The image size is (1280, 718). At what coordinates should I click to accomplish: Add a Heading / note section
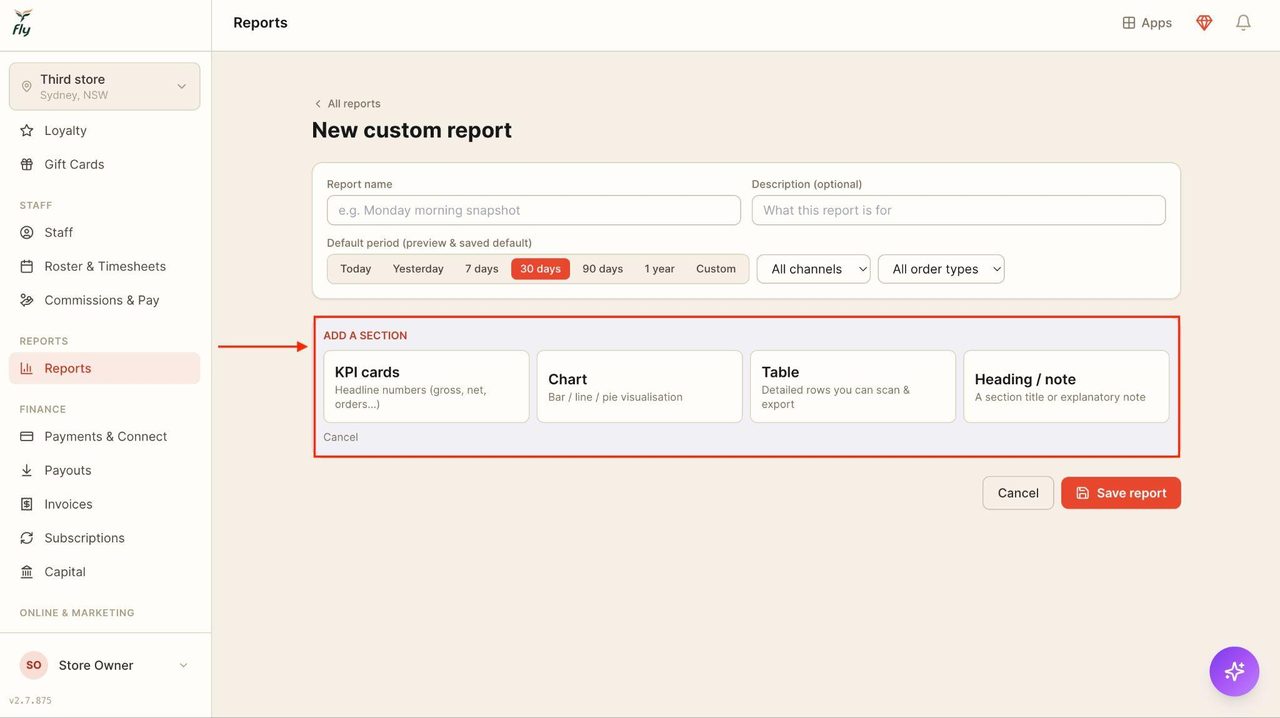pos(1066,386)
